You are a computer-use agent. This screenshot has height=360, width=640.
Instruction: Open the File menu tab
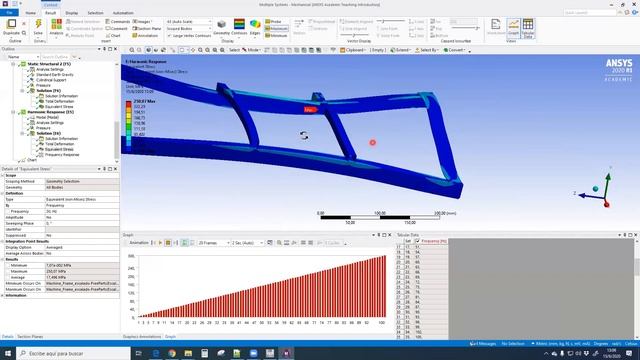click(9, 13)
